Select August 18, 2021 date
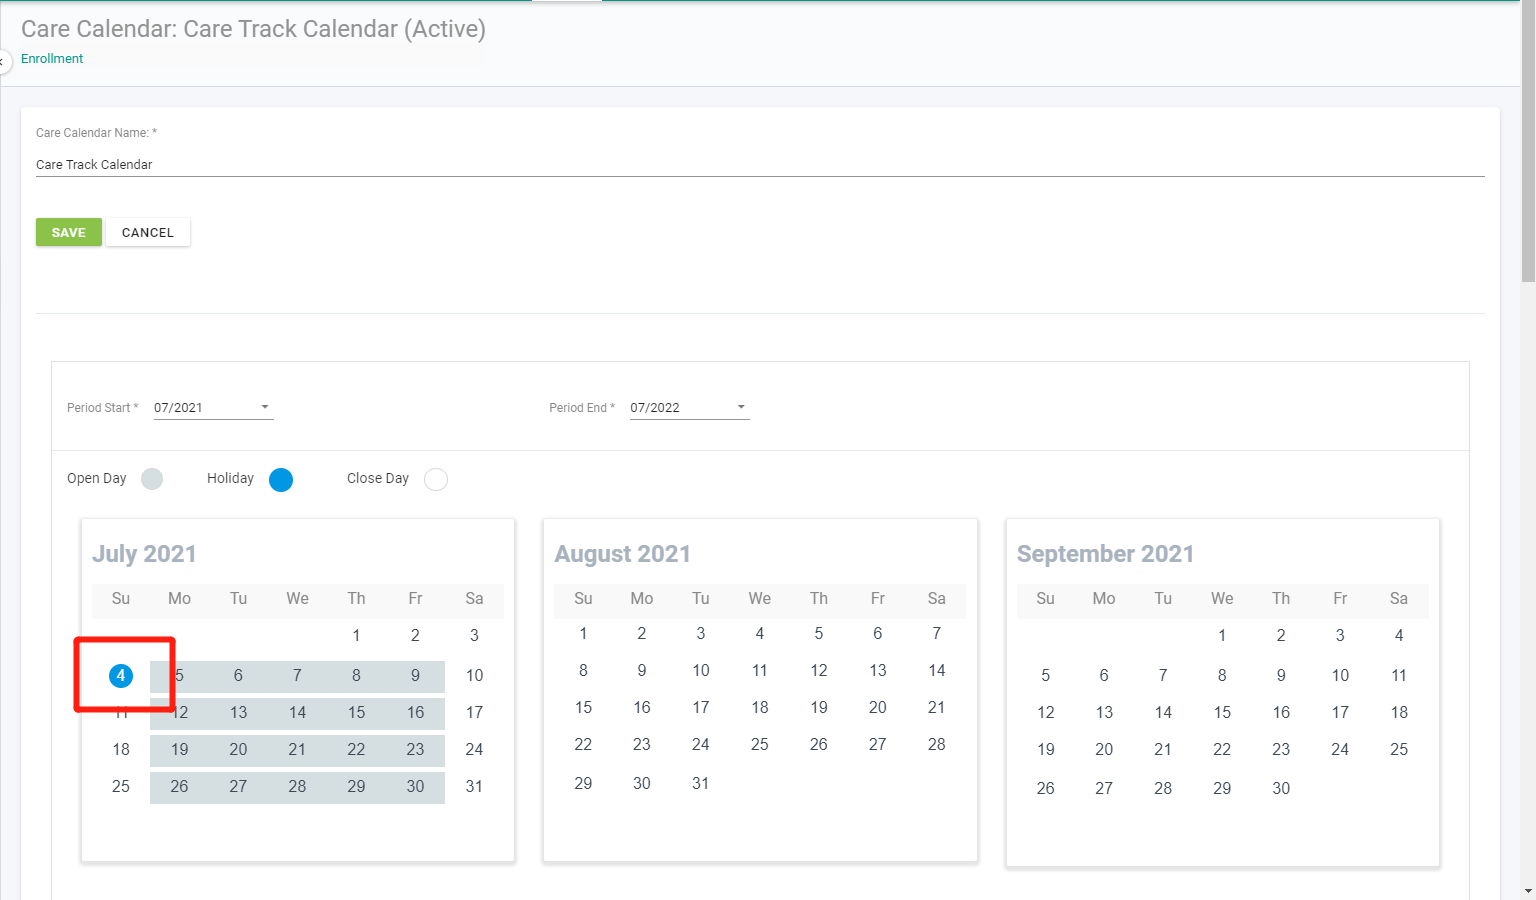 click(x=760, y=708)
